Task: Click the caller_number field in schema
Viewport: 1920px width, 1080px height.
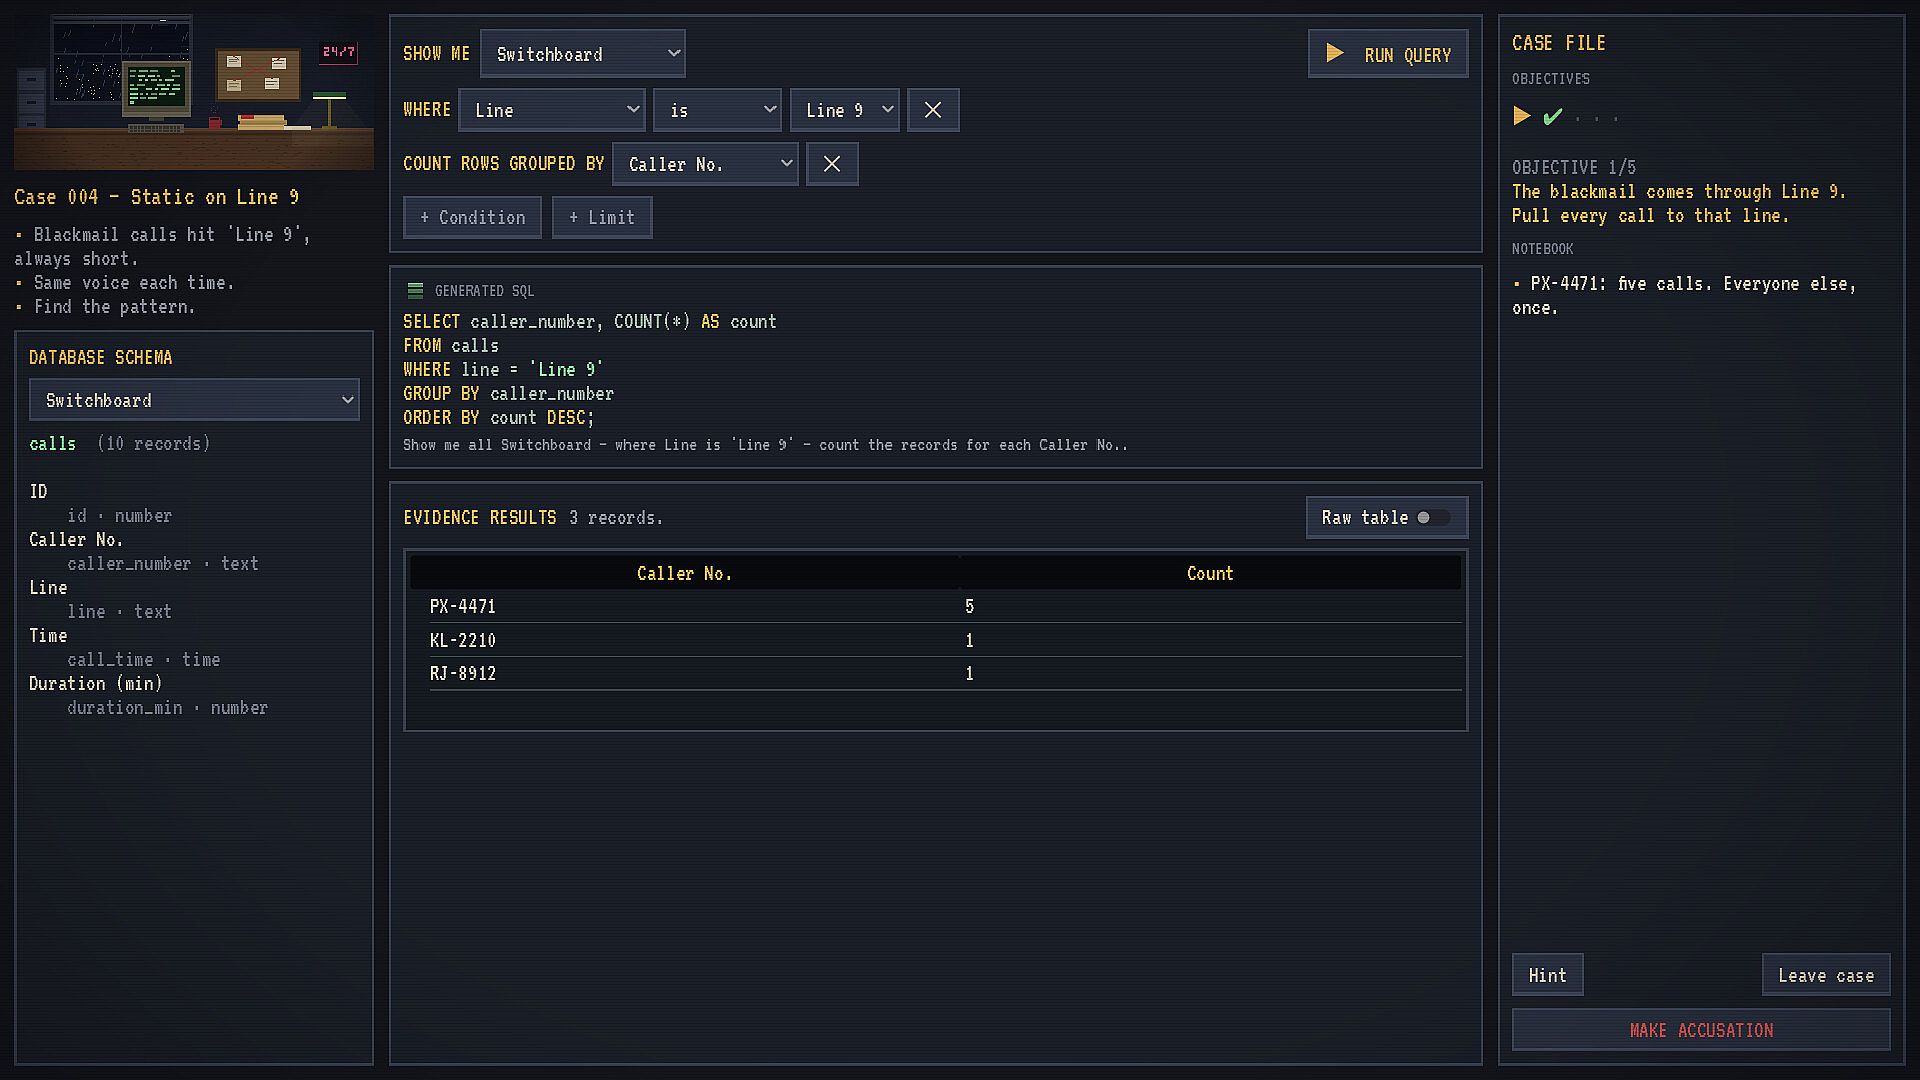Action: click(x=163, y=563)
